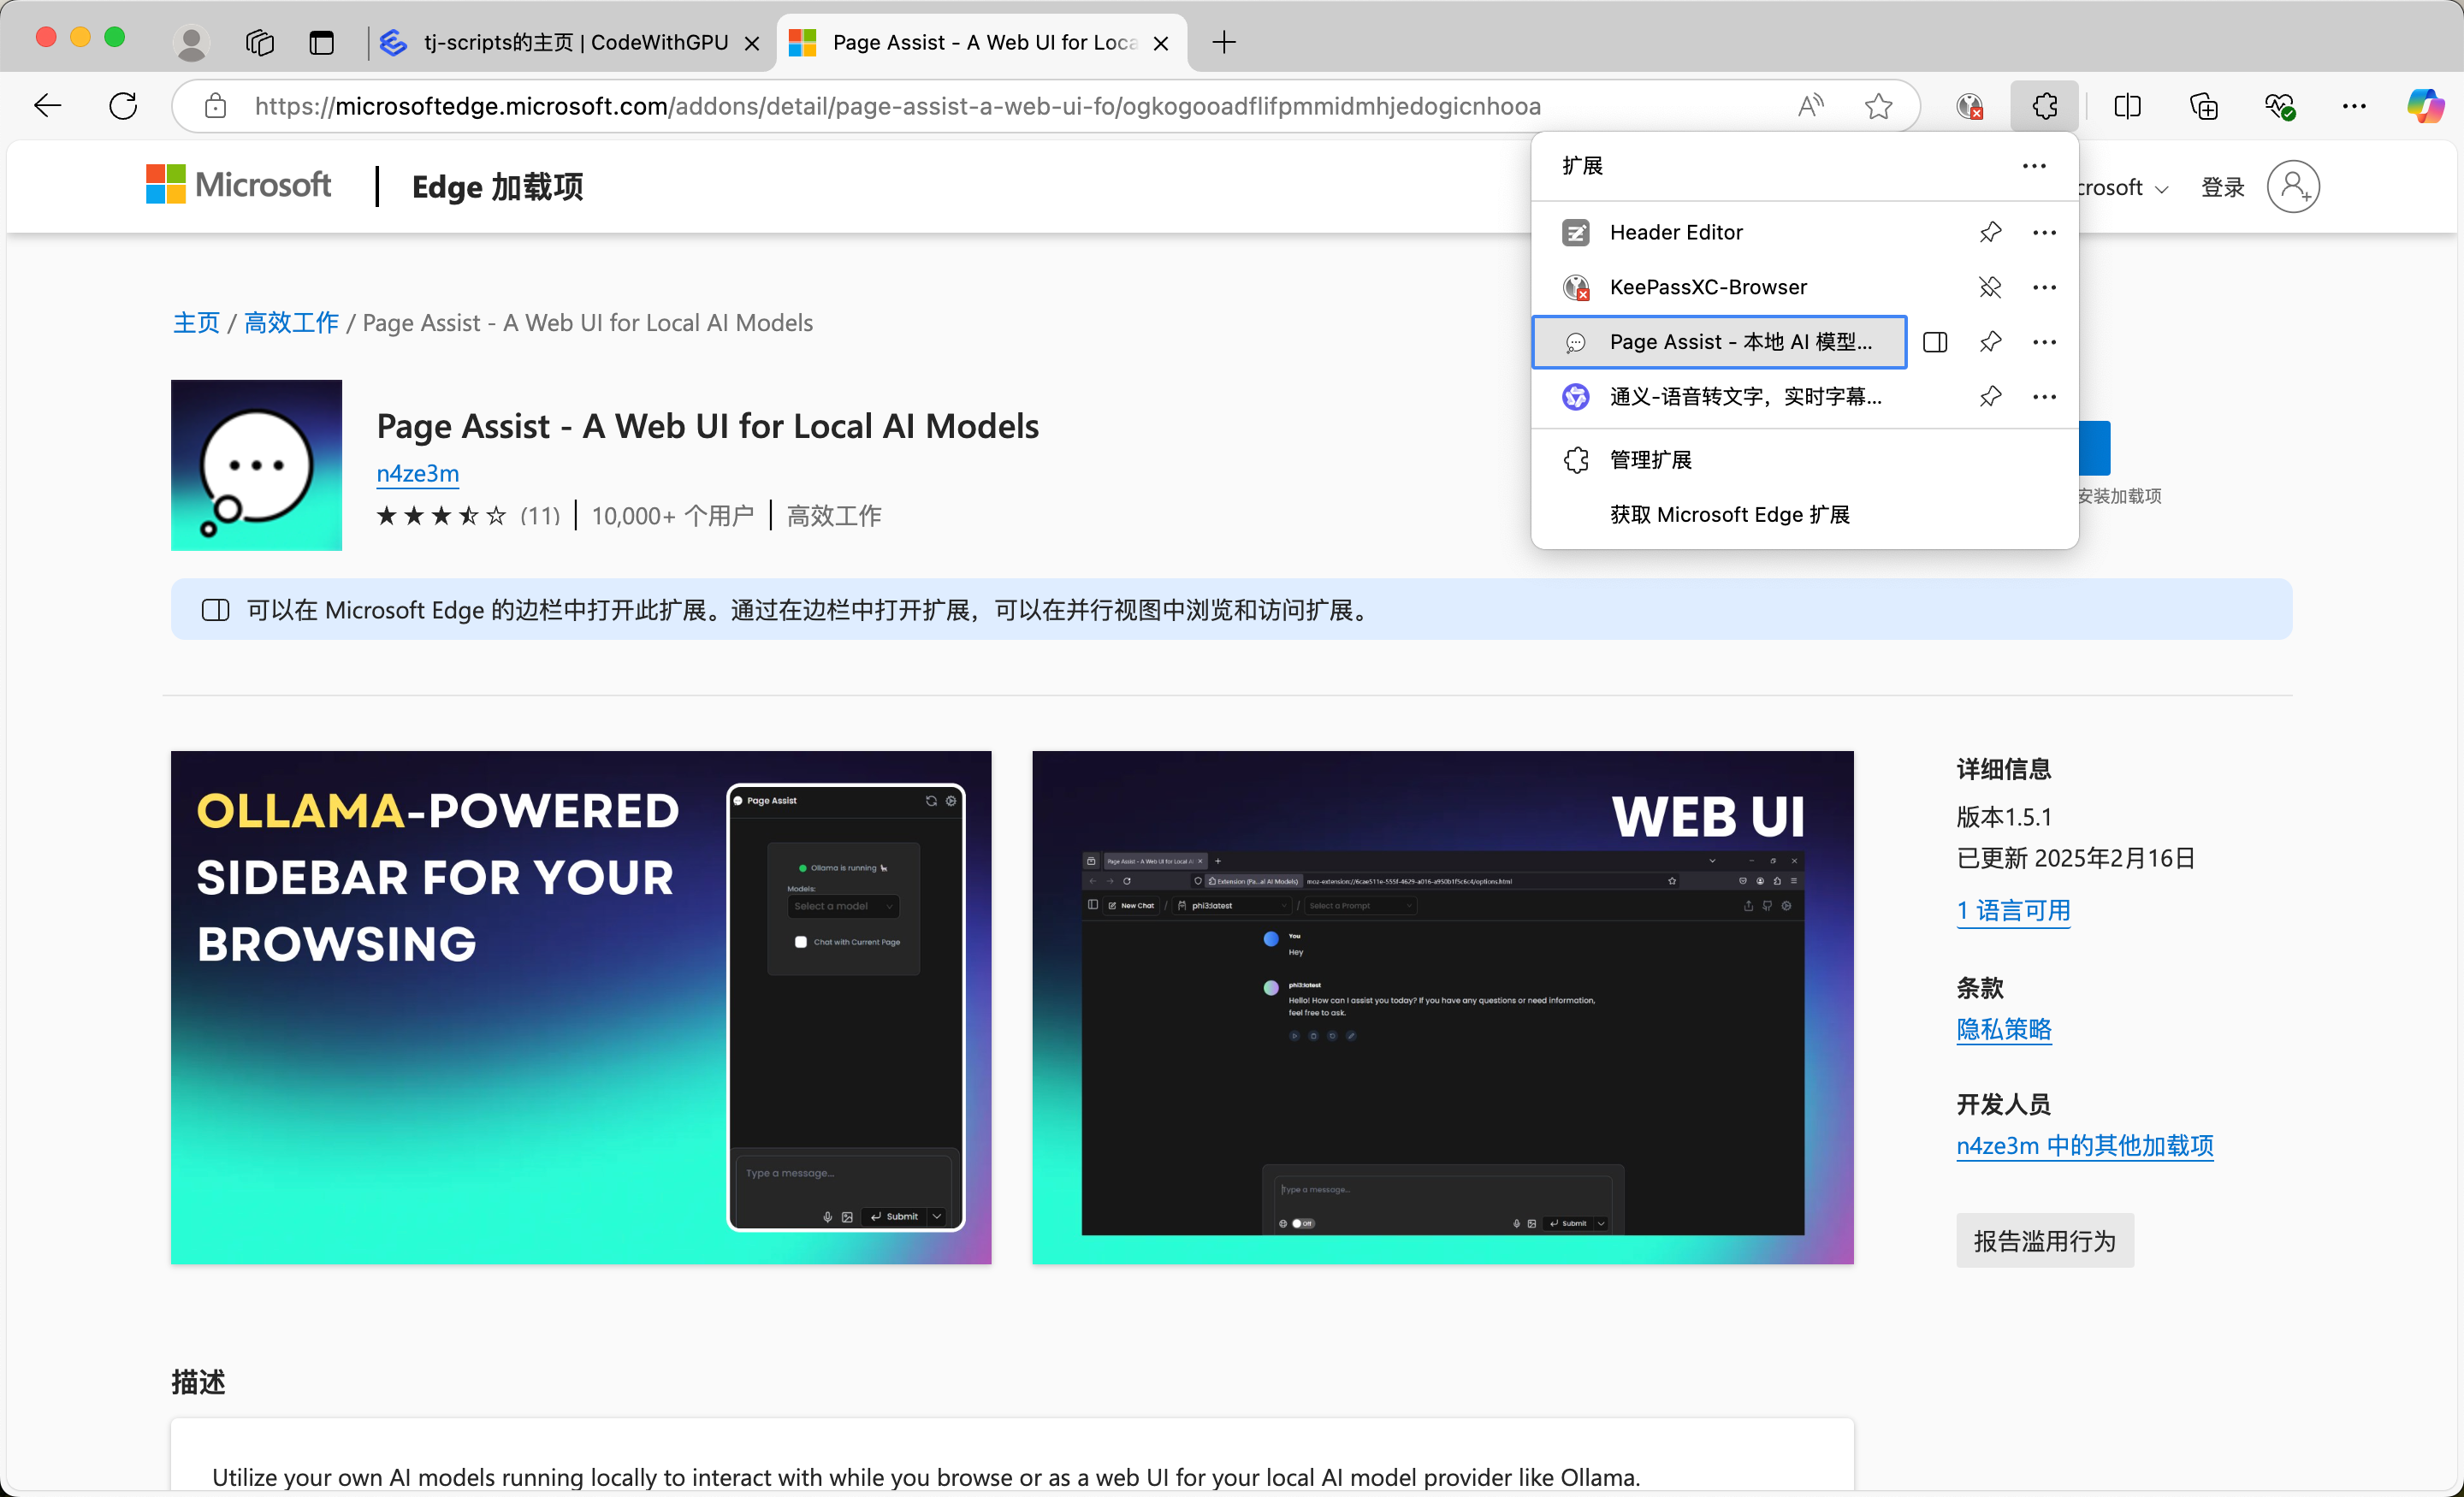This screenshot has width=2464, height=1497.
Task: Open more actions for 通义 extension
Action: coord(2044,397)
